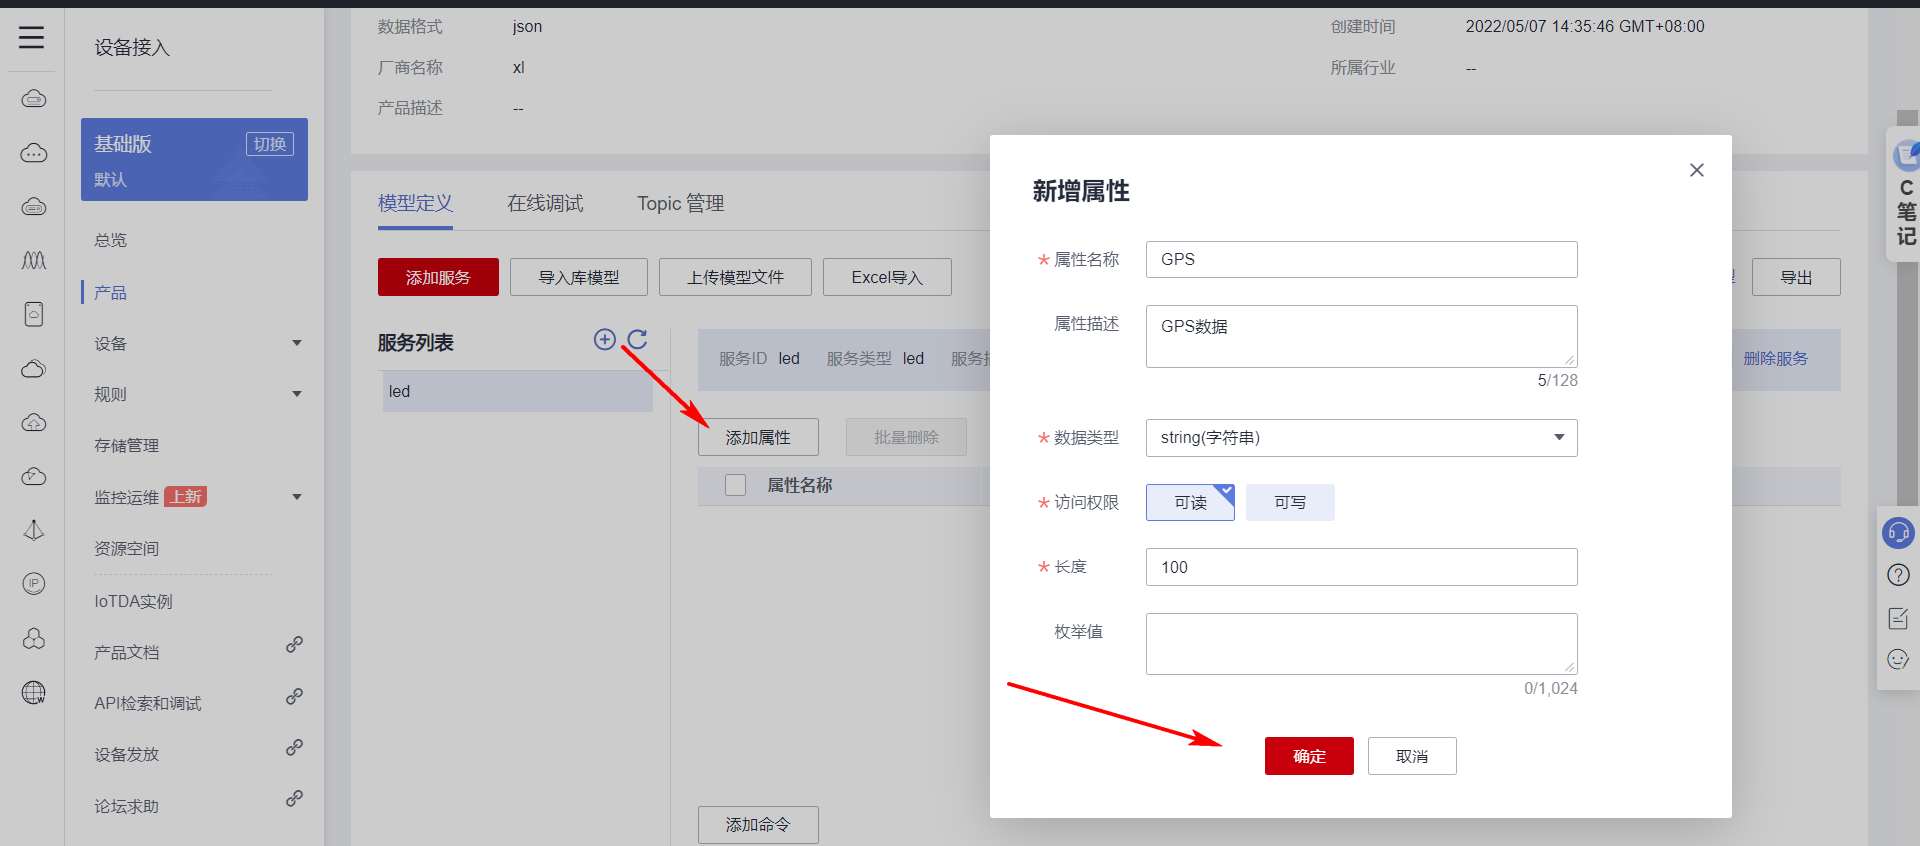Add a new service with plus icon
The height and width of the screenshot is (846, 1920).
[605, 339]
